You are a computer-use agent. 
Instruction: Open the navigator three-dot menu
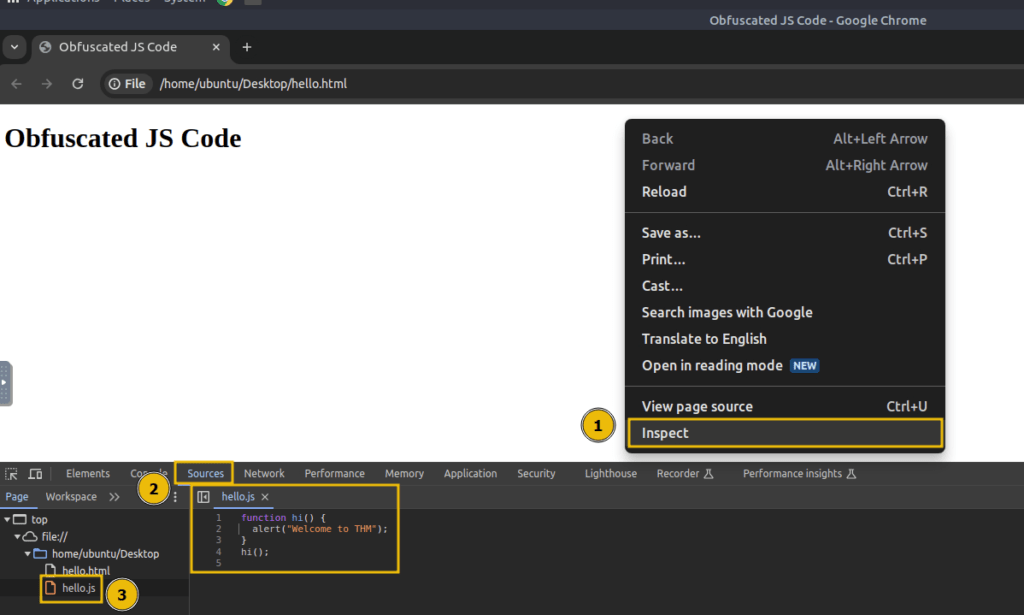coord(175,497)
